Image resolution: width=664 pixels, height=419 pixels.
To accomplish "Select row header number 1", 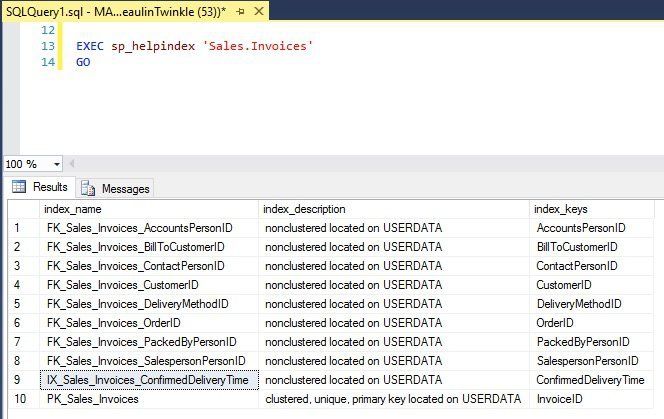I will 24,228.
